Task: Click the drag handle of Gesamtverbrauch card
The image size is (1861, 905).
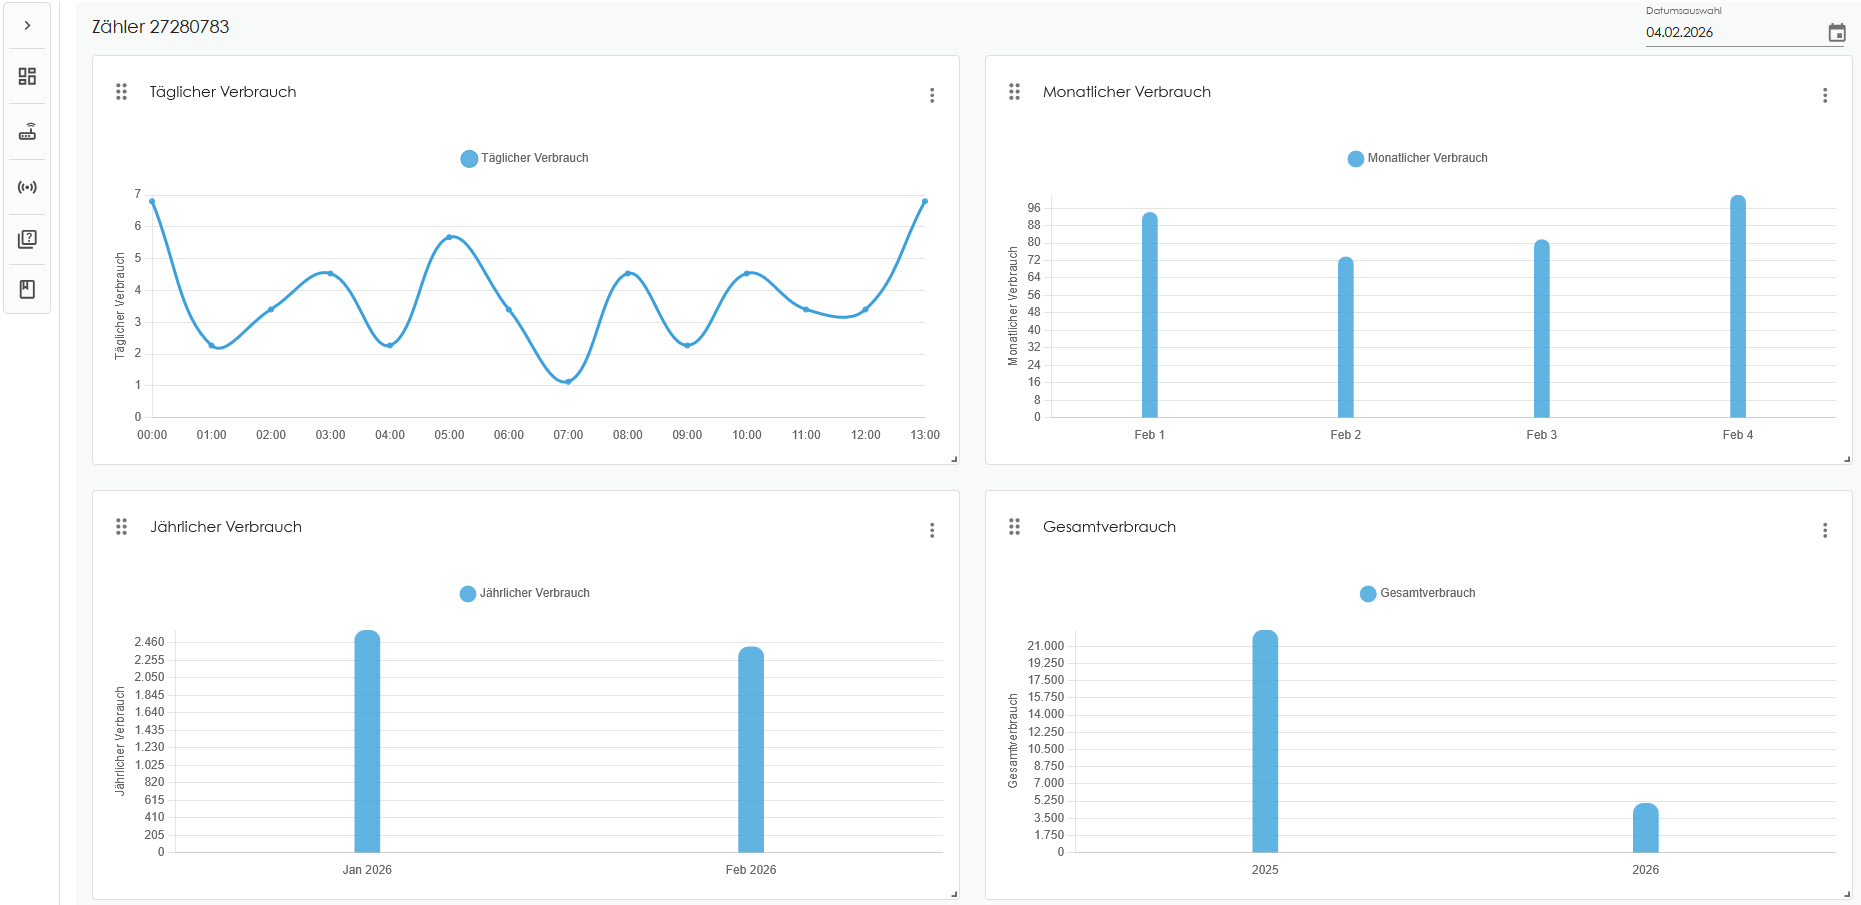Action: point(1014,527)
